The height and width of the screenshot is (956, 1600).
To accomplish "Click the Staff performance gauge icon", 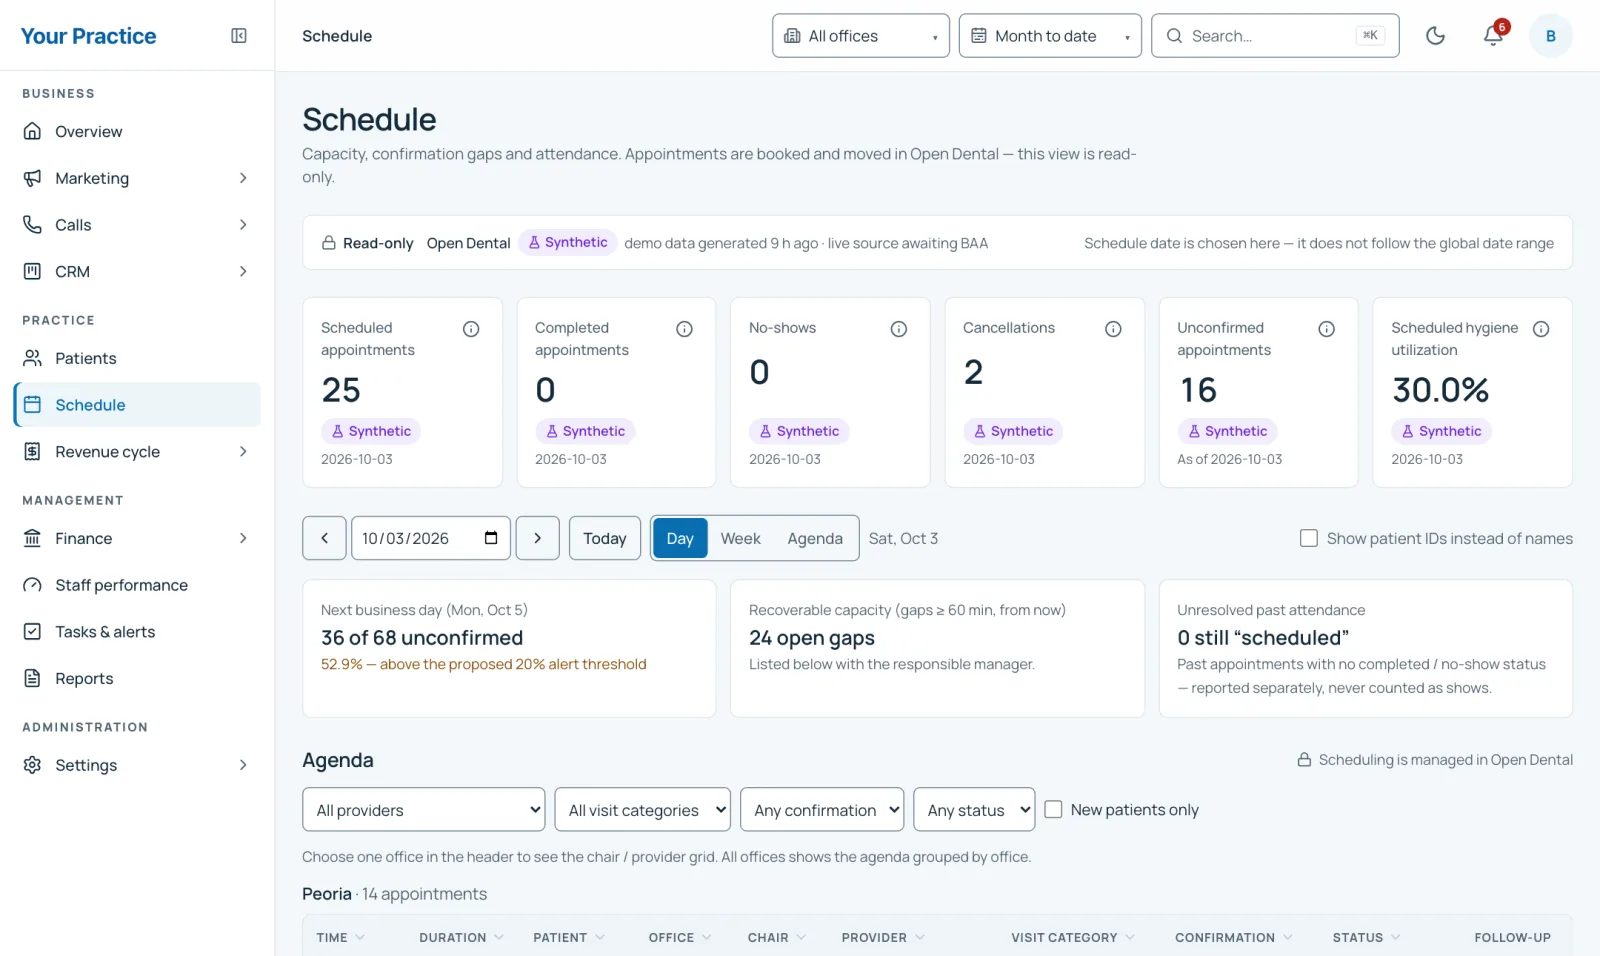I will click(x=33, y=585).
